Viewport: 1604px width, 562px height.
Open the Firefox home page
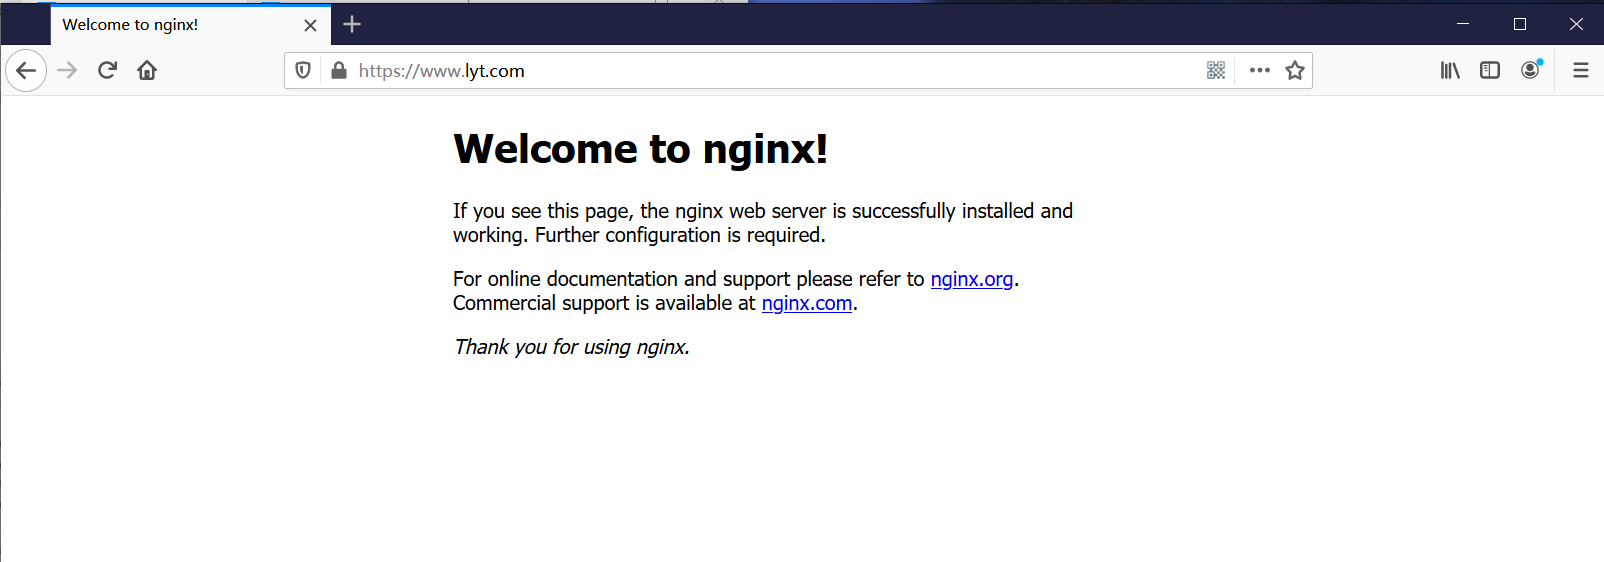[x=147, y=70]
